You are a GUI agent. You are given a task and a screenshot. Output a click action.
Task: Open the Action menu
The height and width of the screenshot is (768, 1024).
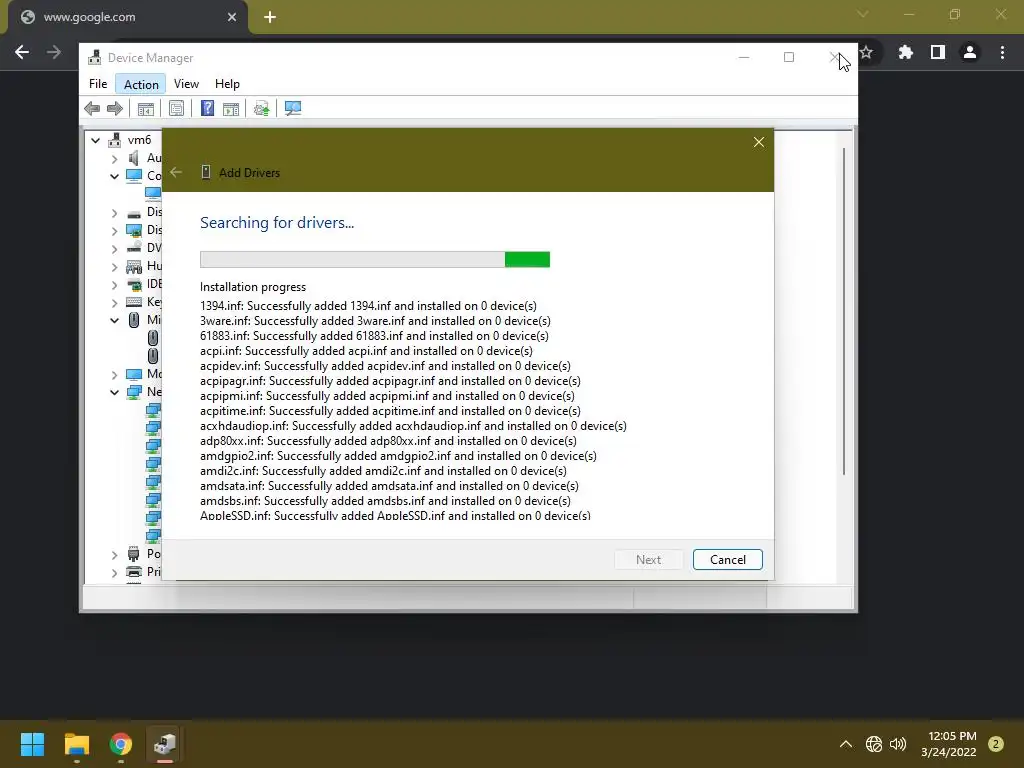coord(141,84)
